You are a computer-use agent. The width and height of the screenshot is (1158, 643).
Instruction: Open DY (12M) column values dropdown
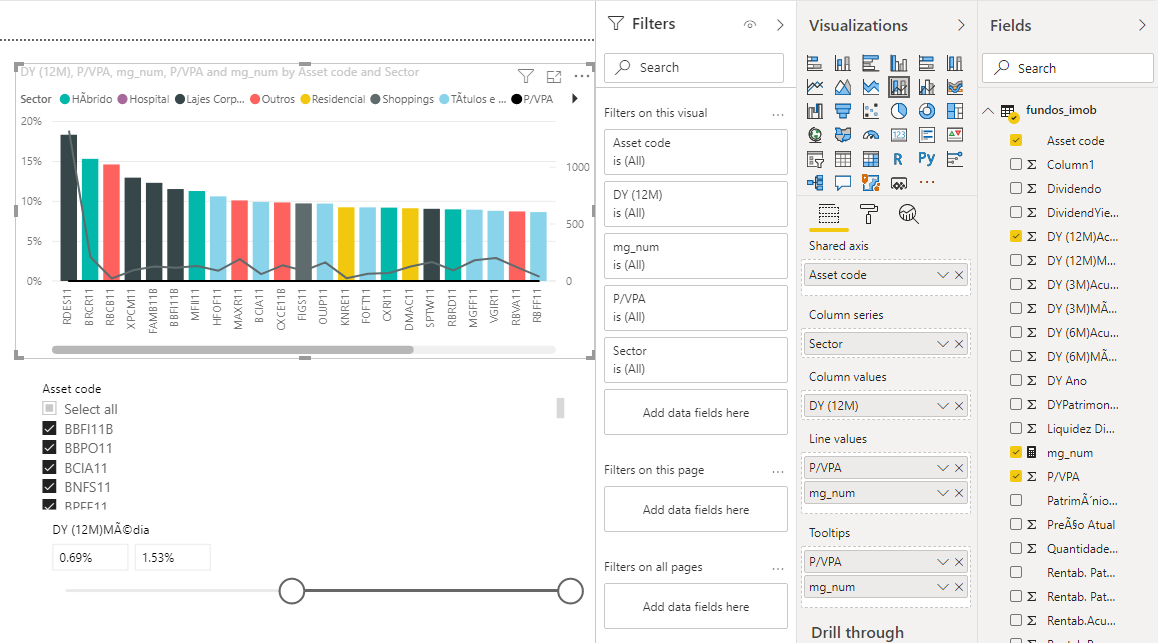(x=942, y=406)
